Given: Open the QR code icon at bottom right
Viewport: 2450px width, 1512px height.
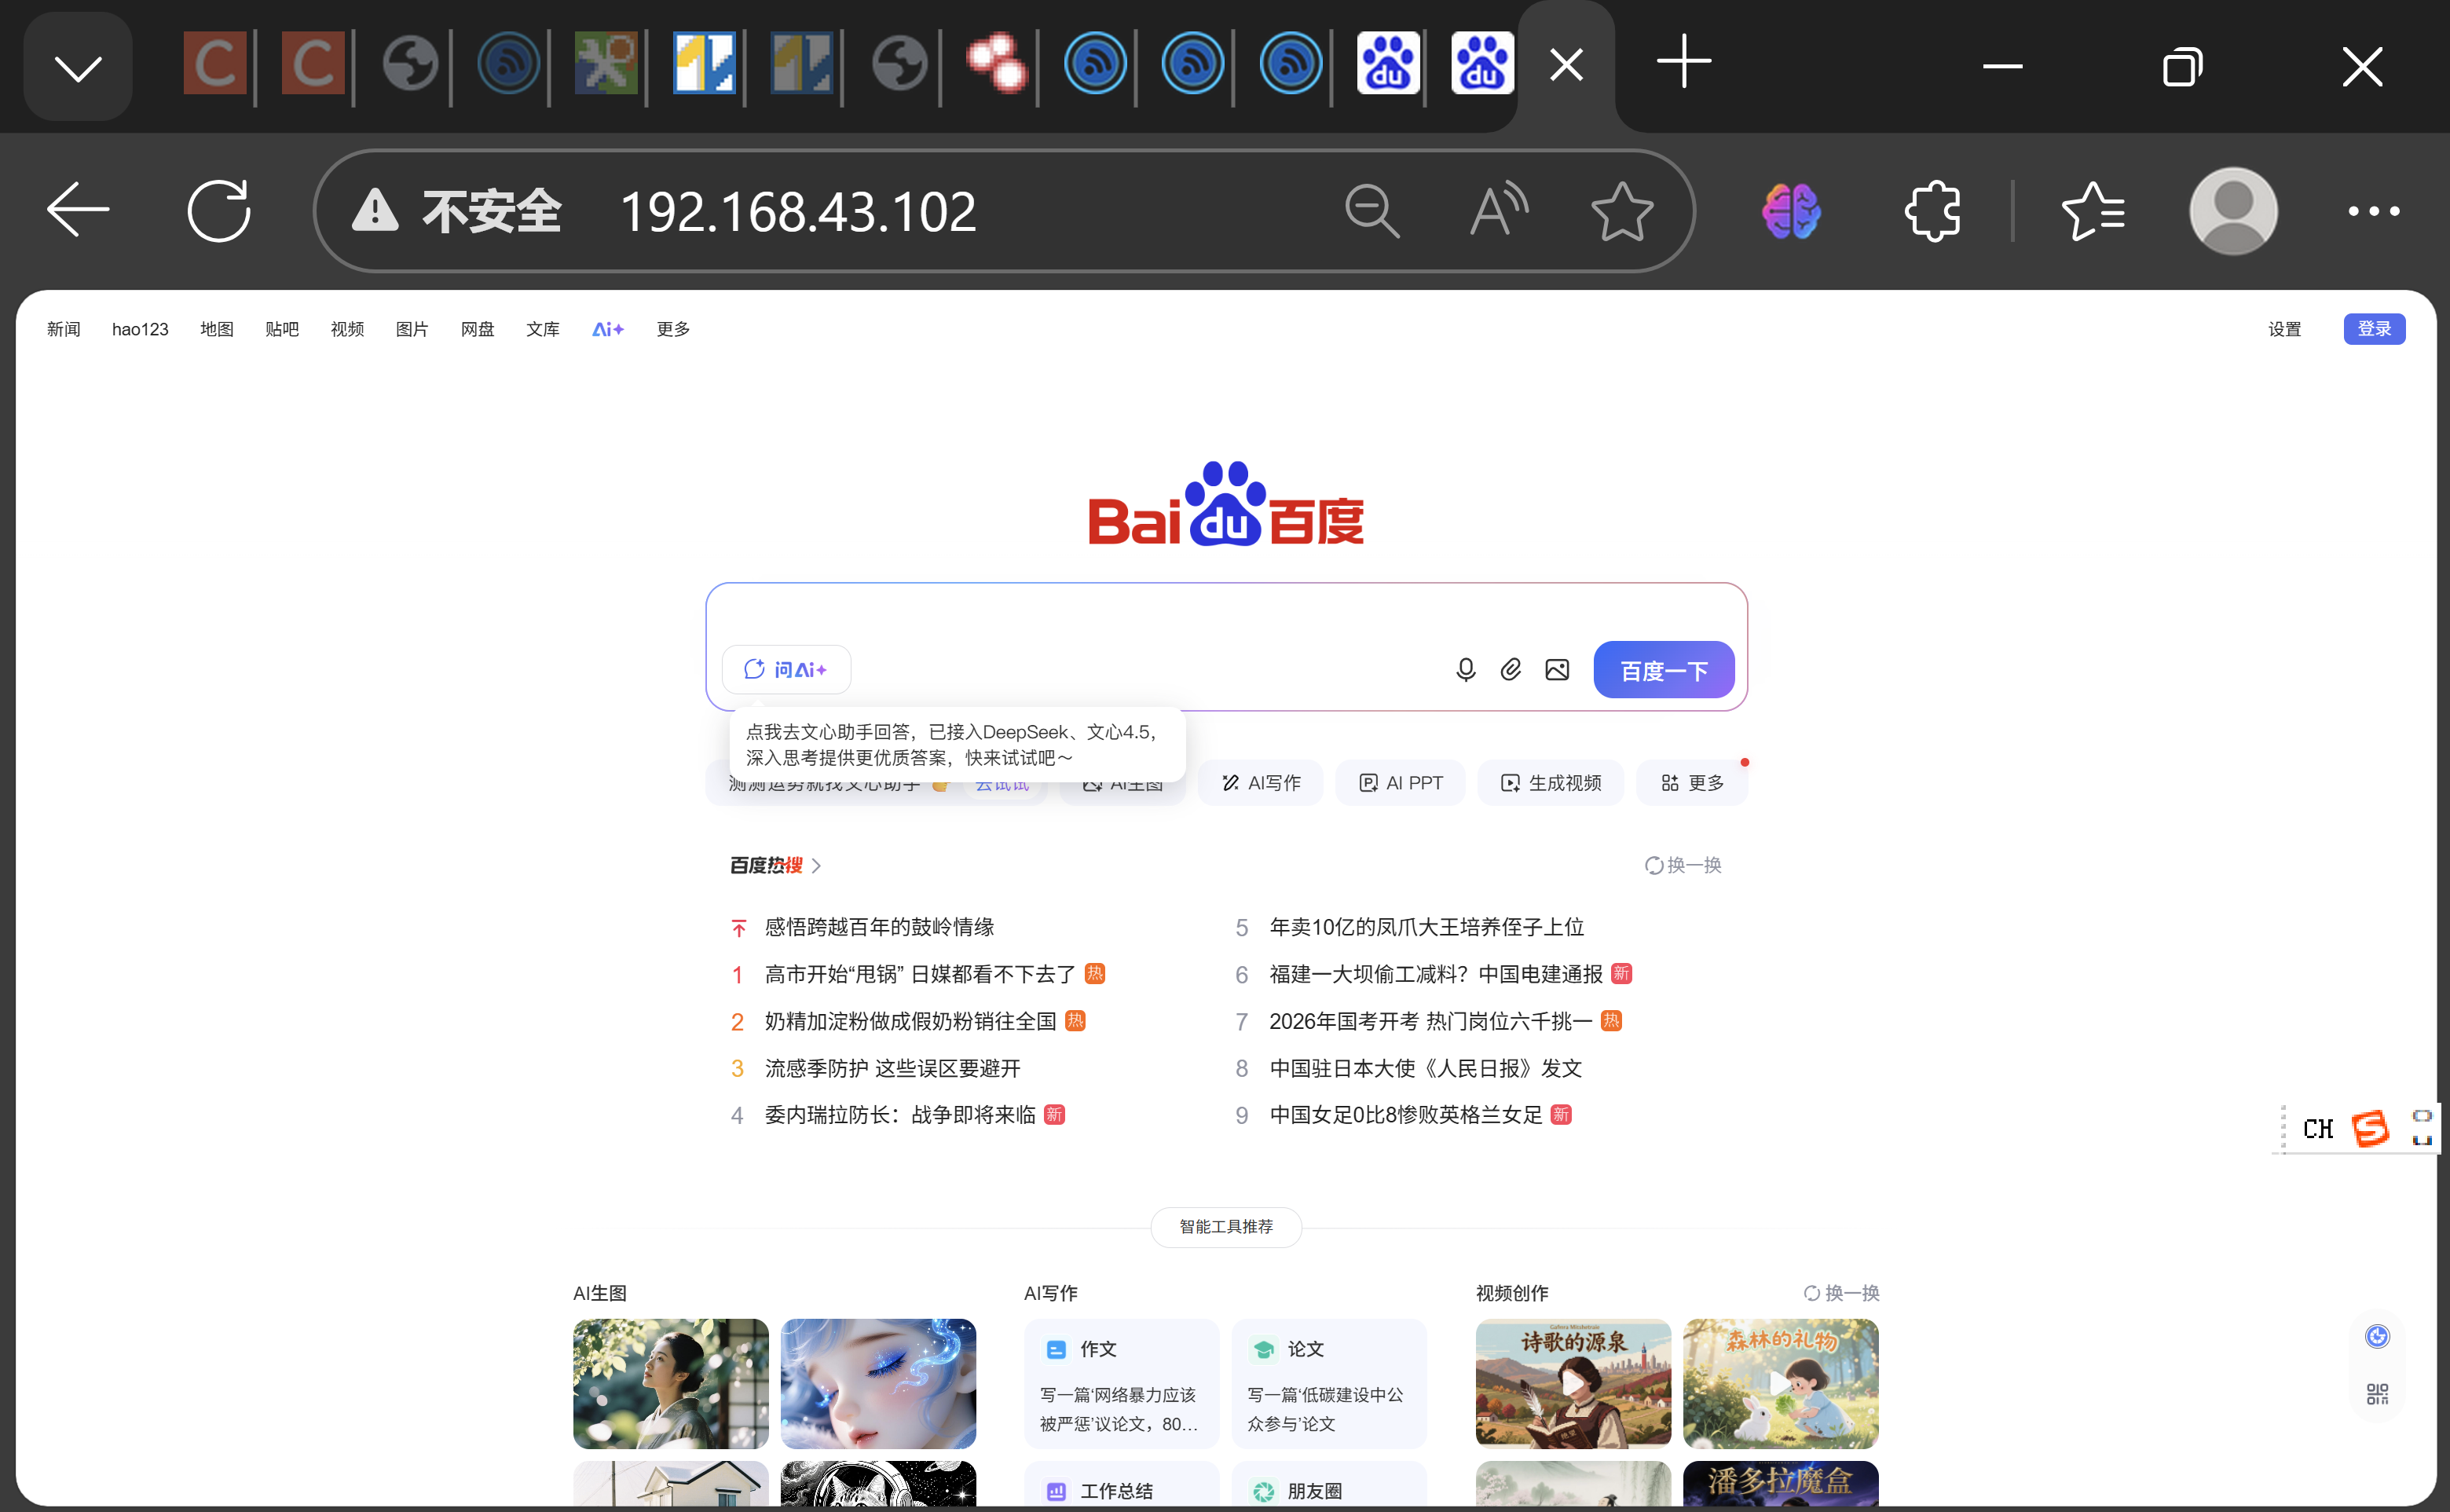Looking at the screenshot, I should (x=2378, y=1394).
